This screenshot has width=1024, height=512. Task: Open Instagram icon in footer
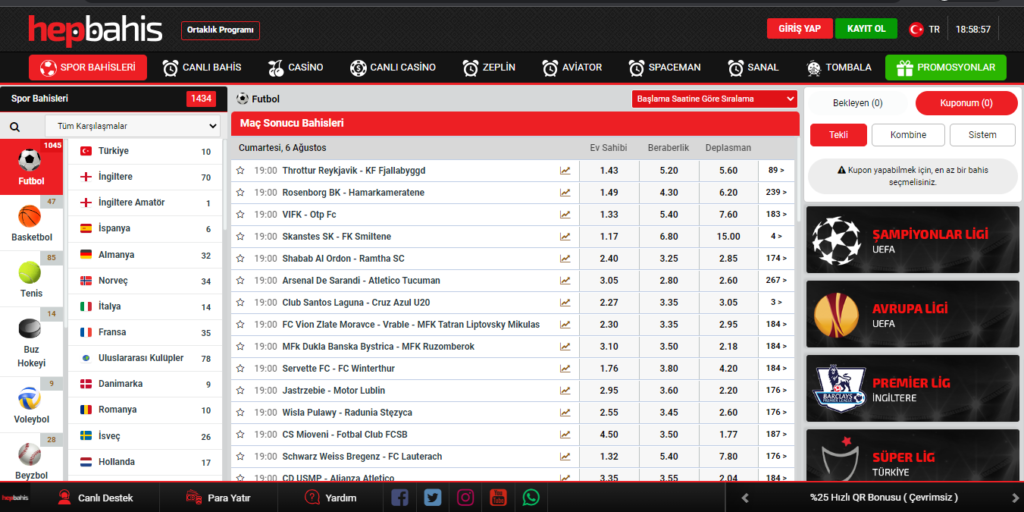(466, 498)
